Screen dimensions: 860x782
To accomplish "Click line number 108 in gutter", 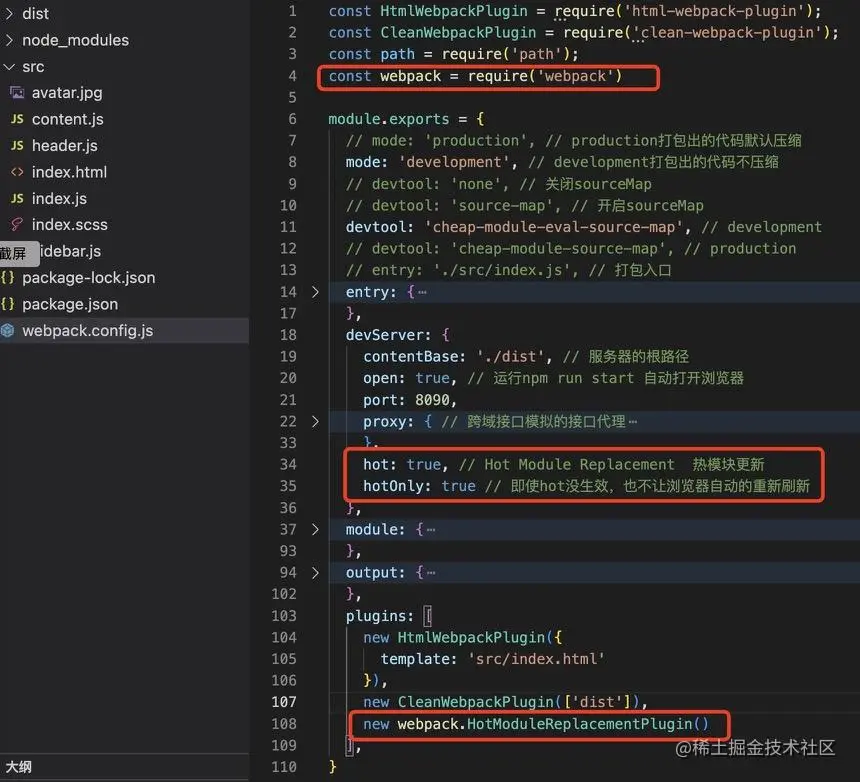I will [284, 724].
